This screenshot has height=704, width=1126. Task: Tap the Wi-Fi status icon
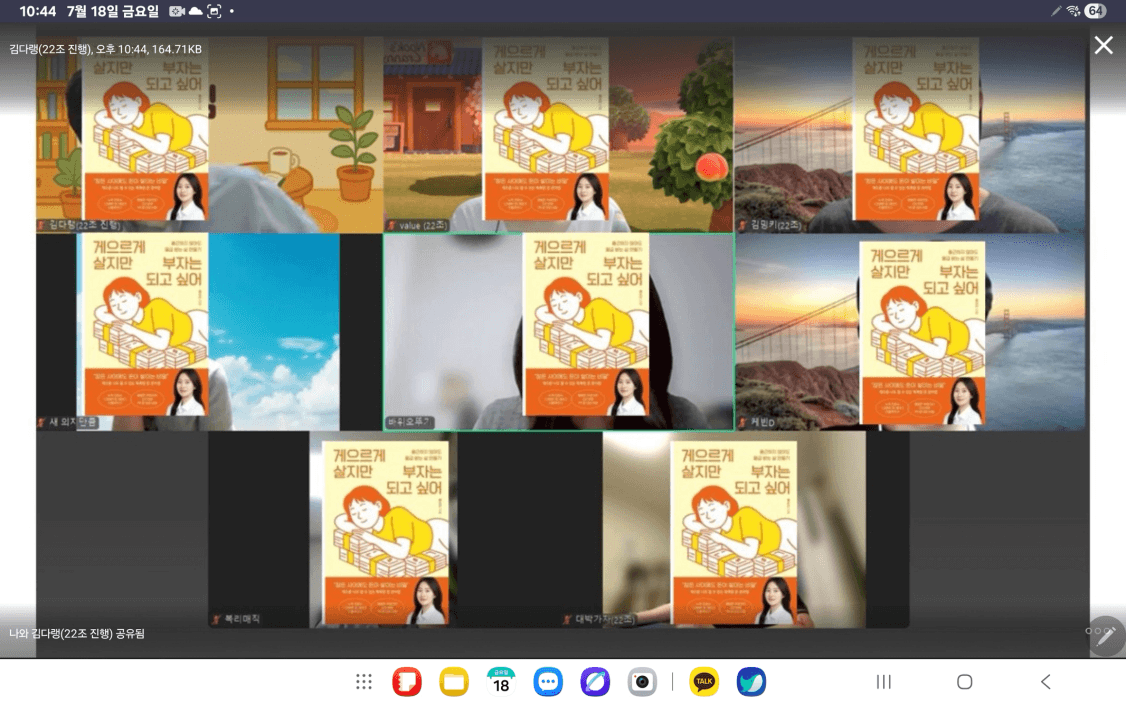point(1073,11)
